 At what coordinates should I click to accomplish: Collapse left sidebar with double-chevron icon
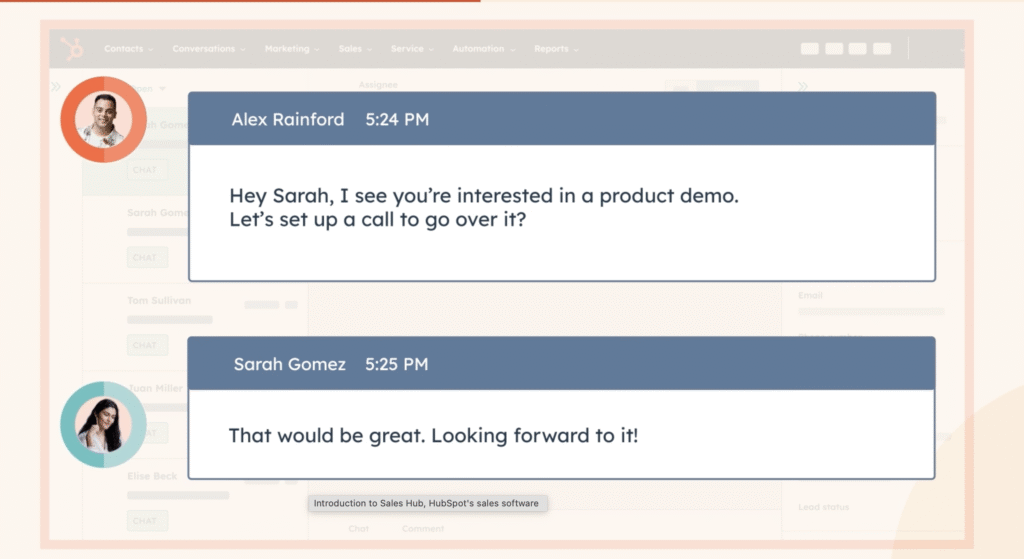tap(56, 87)
